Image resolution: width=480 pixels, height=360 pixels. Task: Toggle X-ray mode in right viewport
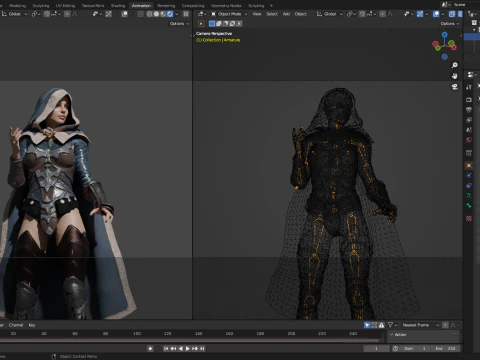[x=452, y=14]
